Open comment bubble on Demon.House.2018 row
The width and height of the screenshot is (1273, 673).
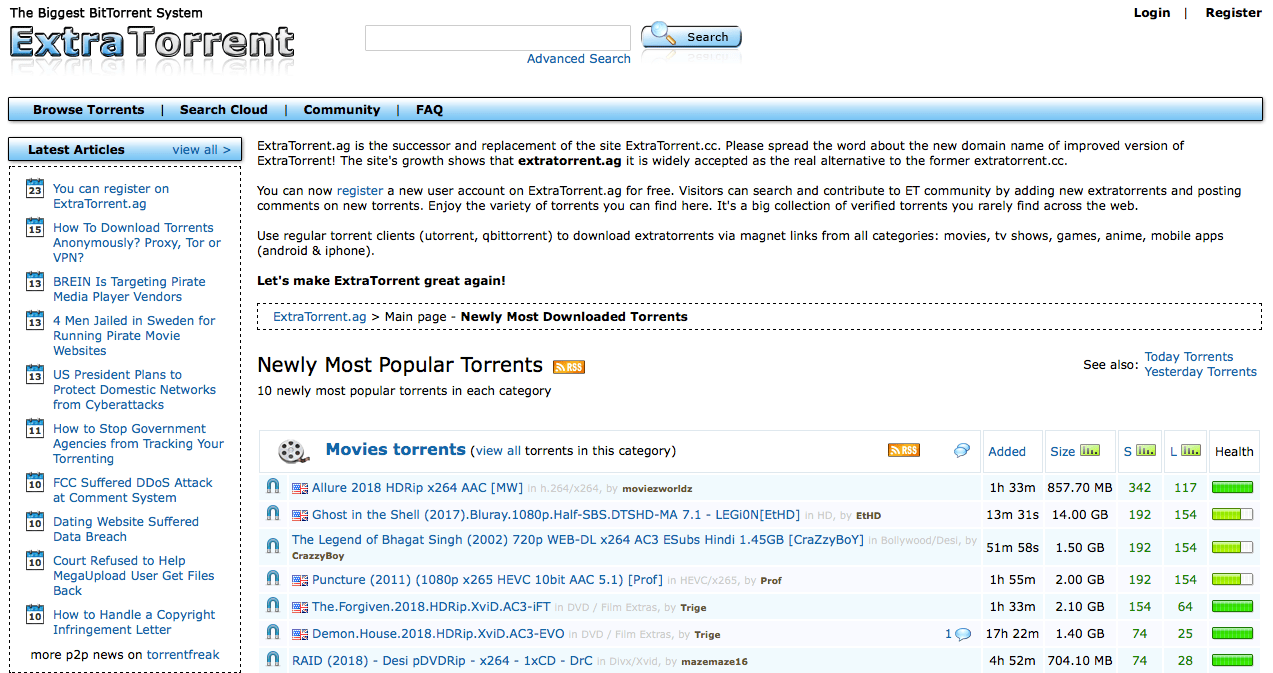(963, 634)
